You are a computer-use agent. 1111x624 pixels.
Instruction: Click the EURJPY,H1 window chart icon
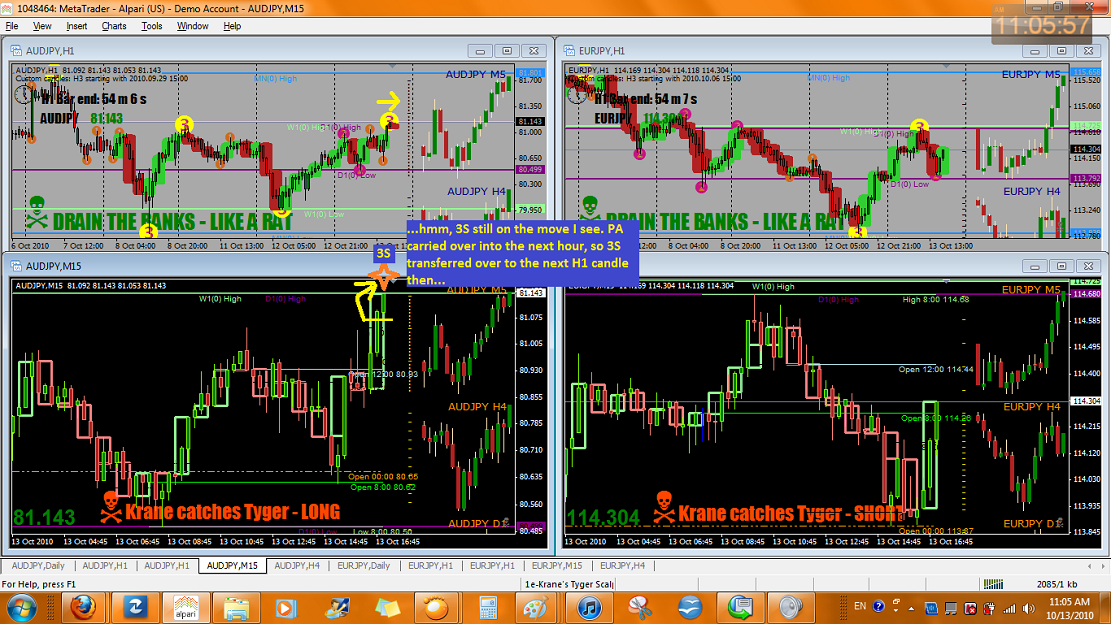pyautogui.click(x=569, y=51)
